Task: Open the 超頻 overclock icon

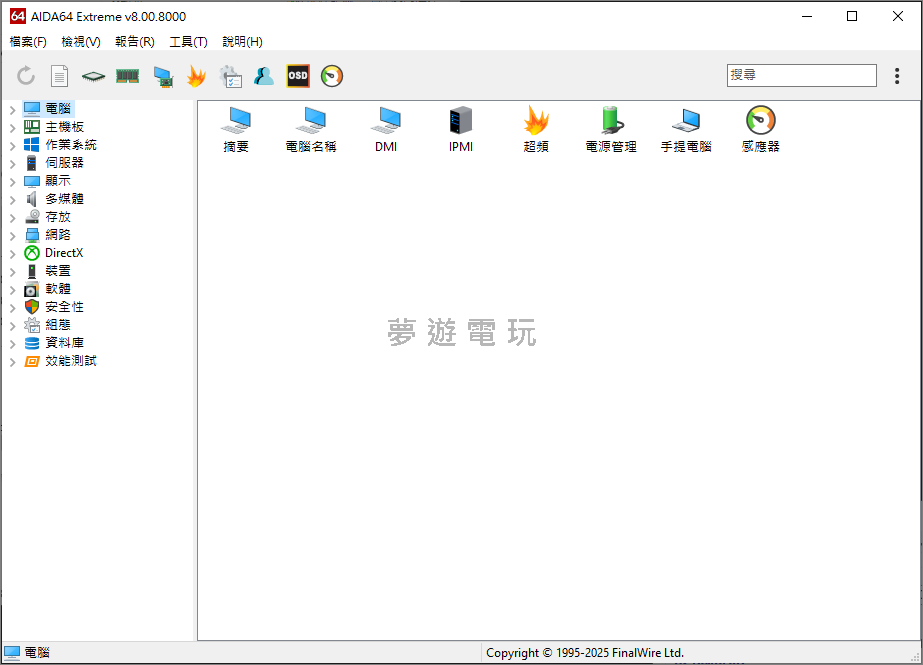Action: [536, 130]
